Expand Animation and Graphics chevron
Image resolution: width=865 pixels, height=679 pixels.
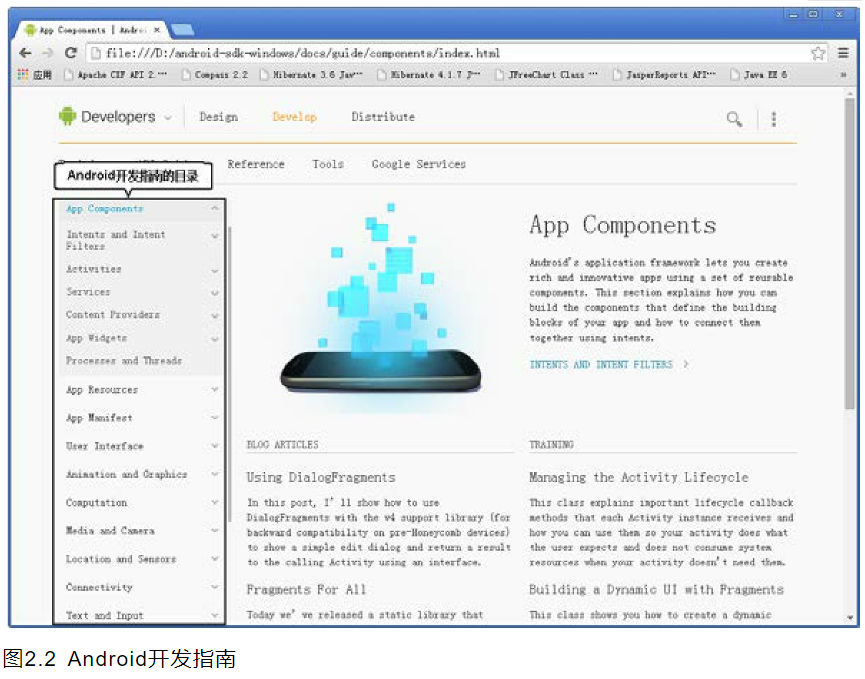[215, 474]
